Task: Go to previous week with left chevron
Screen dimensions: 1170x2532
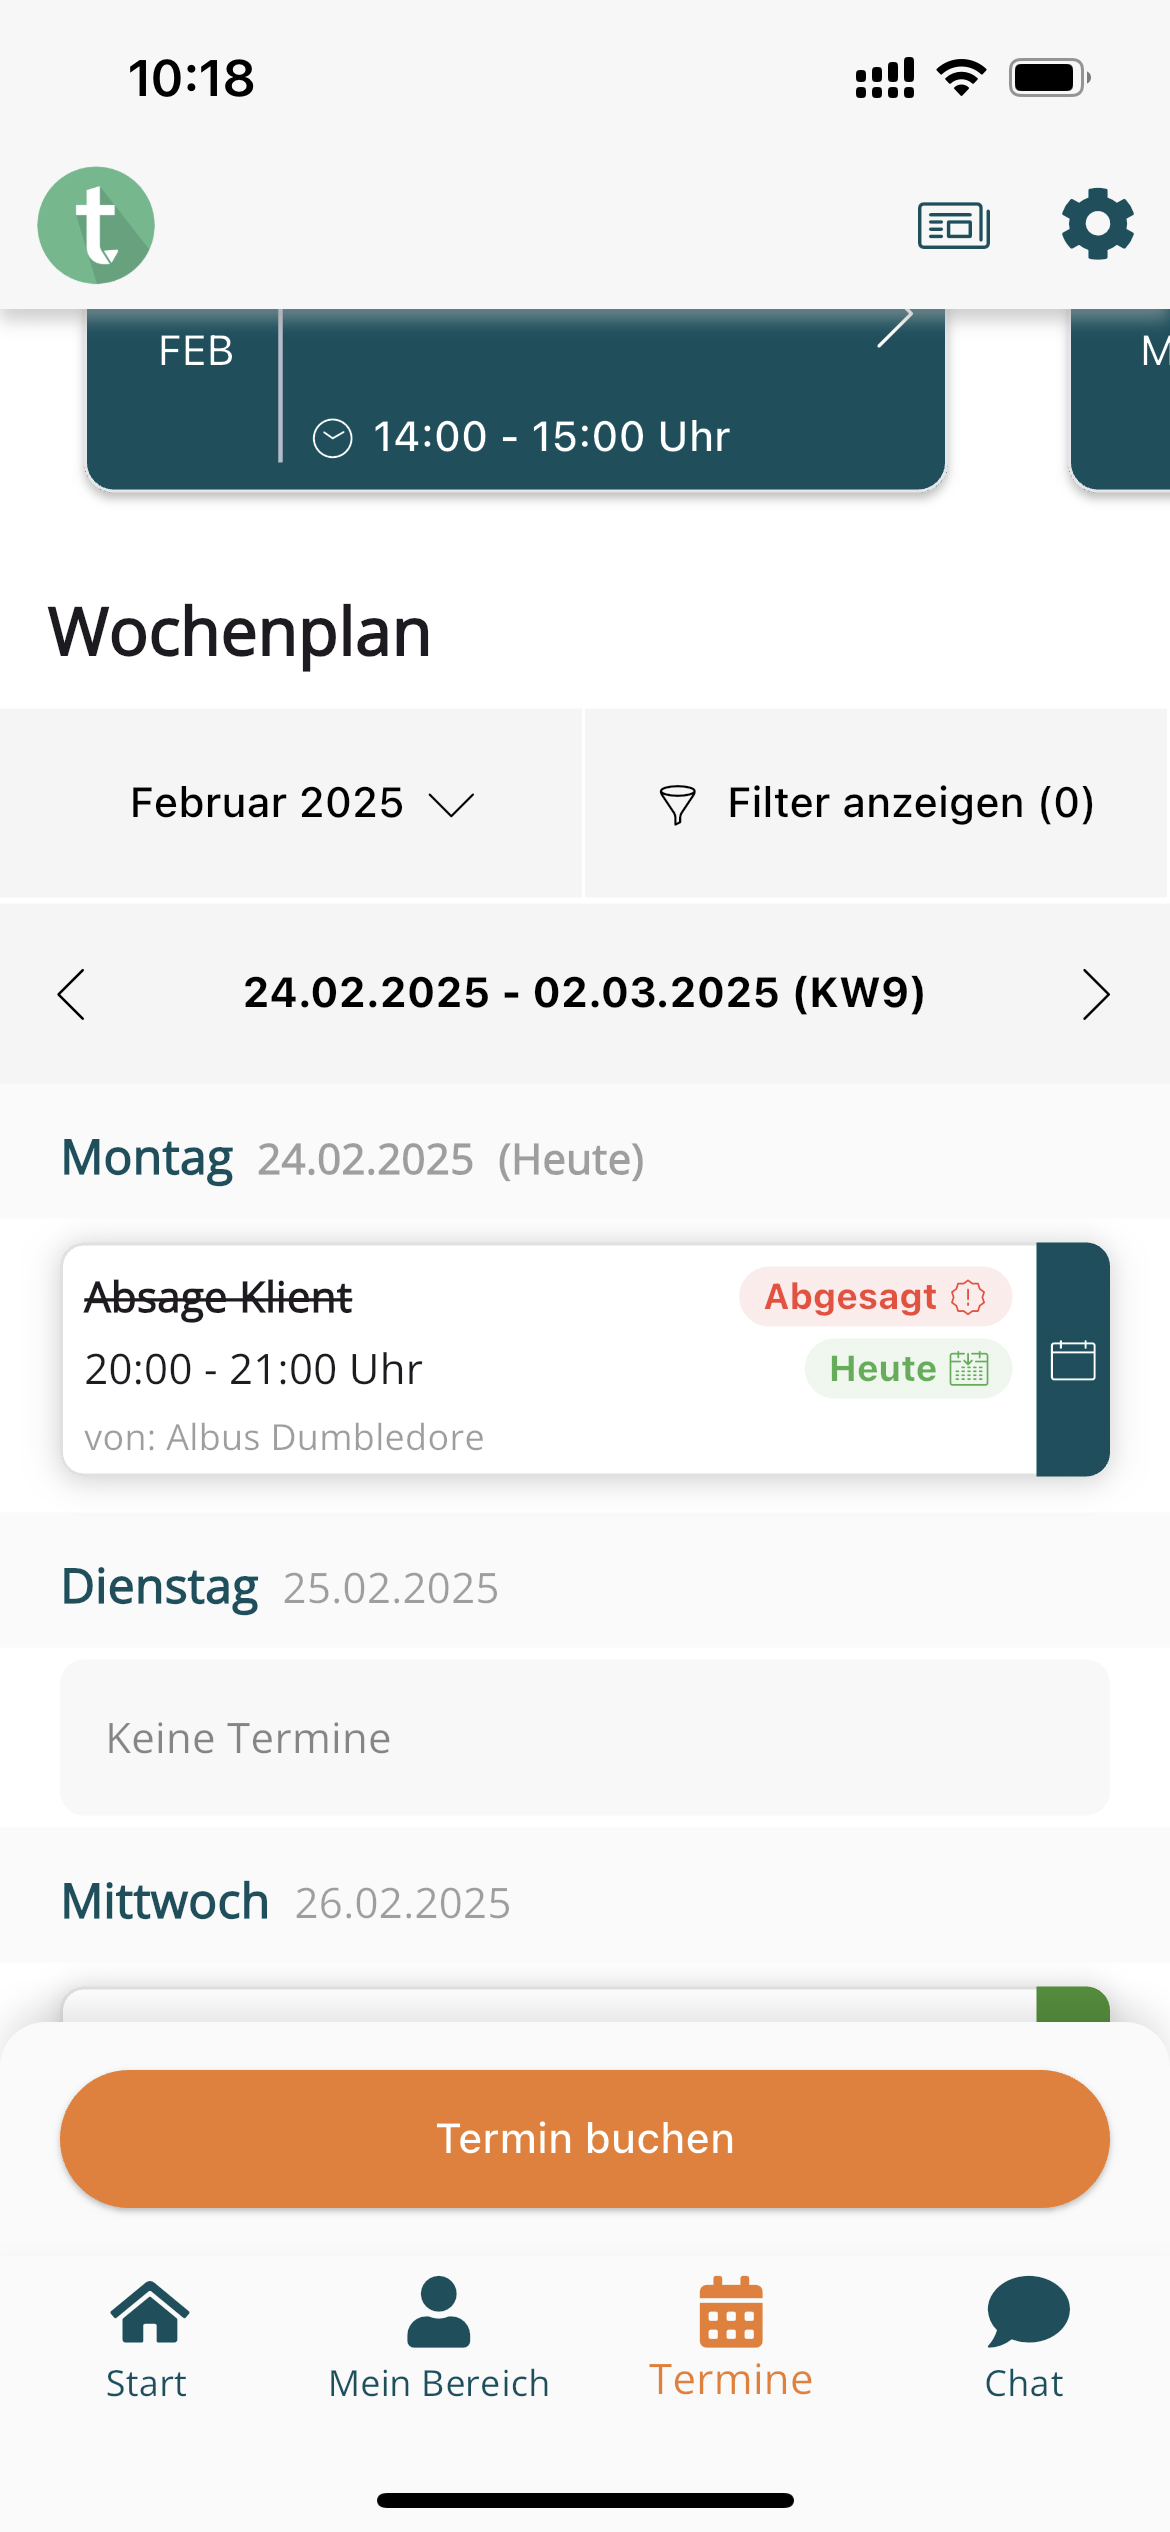Action: (x=72, y=994)
